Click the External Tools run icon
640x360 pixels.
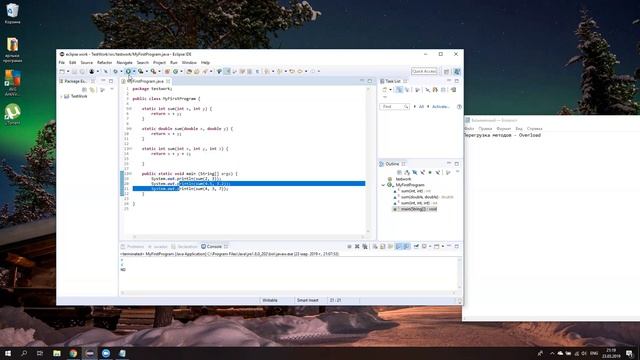click(153, 71)
